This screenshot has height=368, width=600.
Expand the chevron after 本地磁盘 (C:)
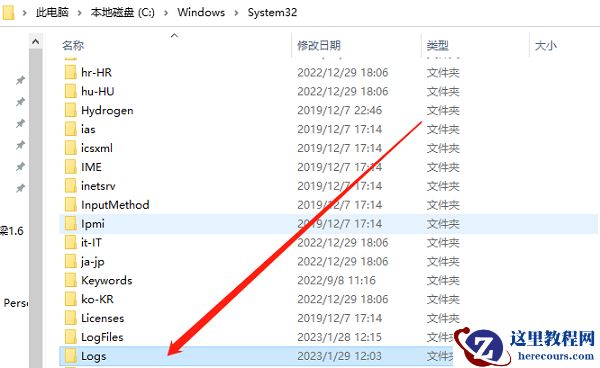(166, 13)
